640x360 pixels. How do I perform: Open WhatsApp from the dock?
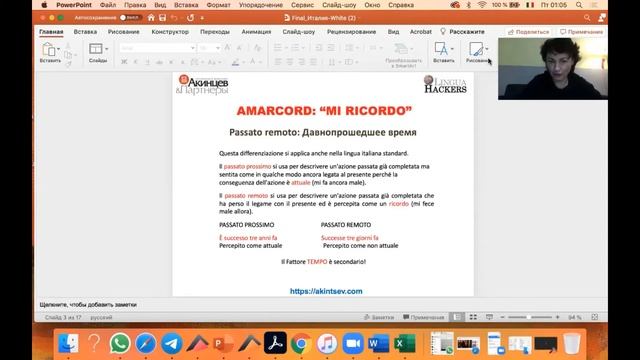120,343
